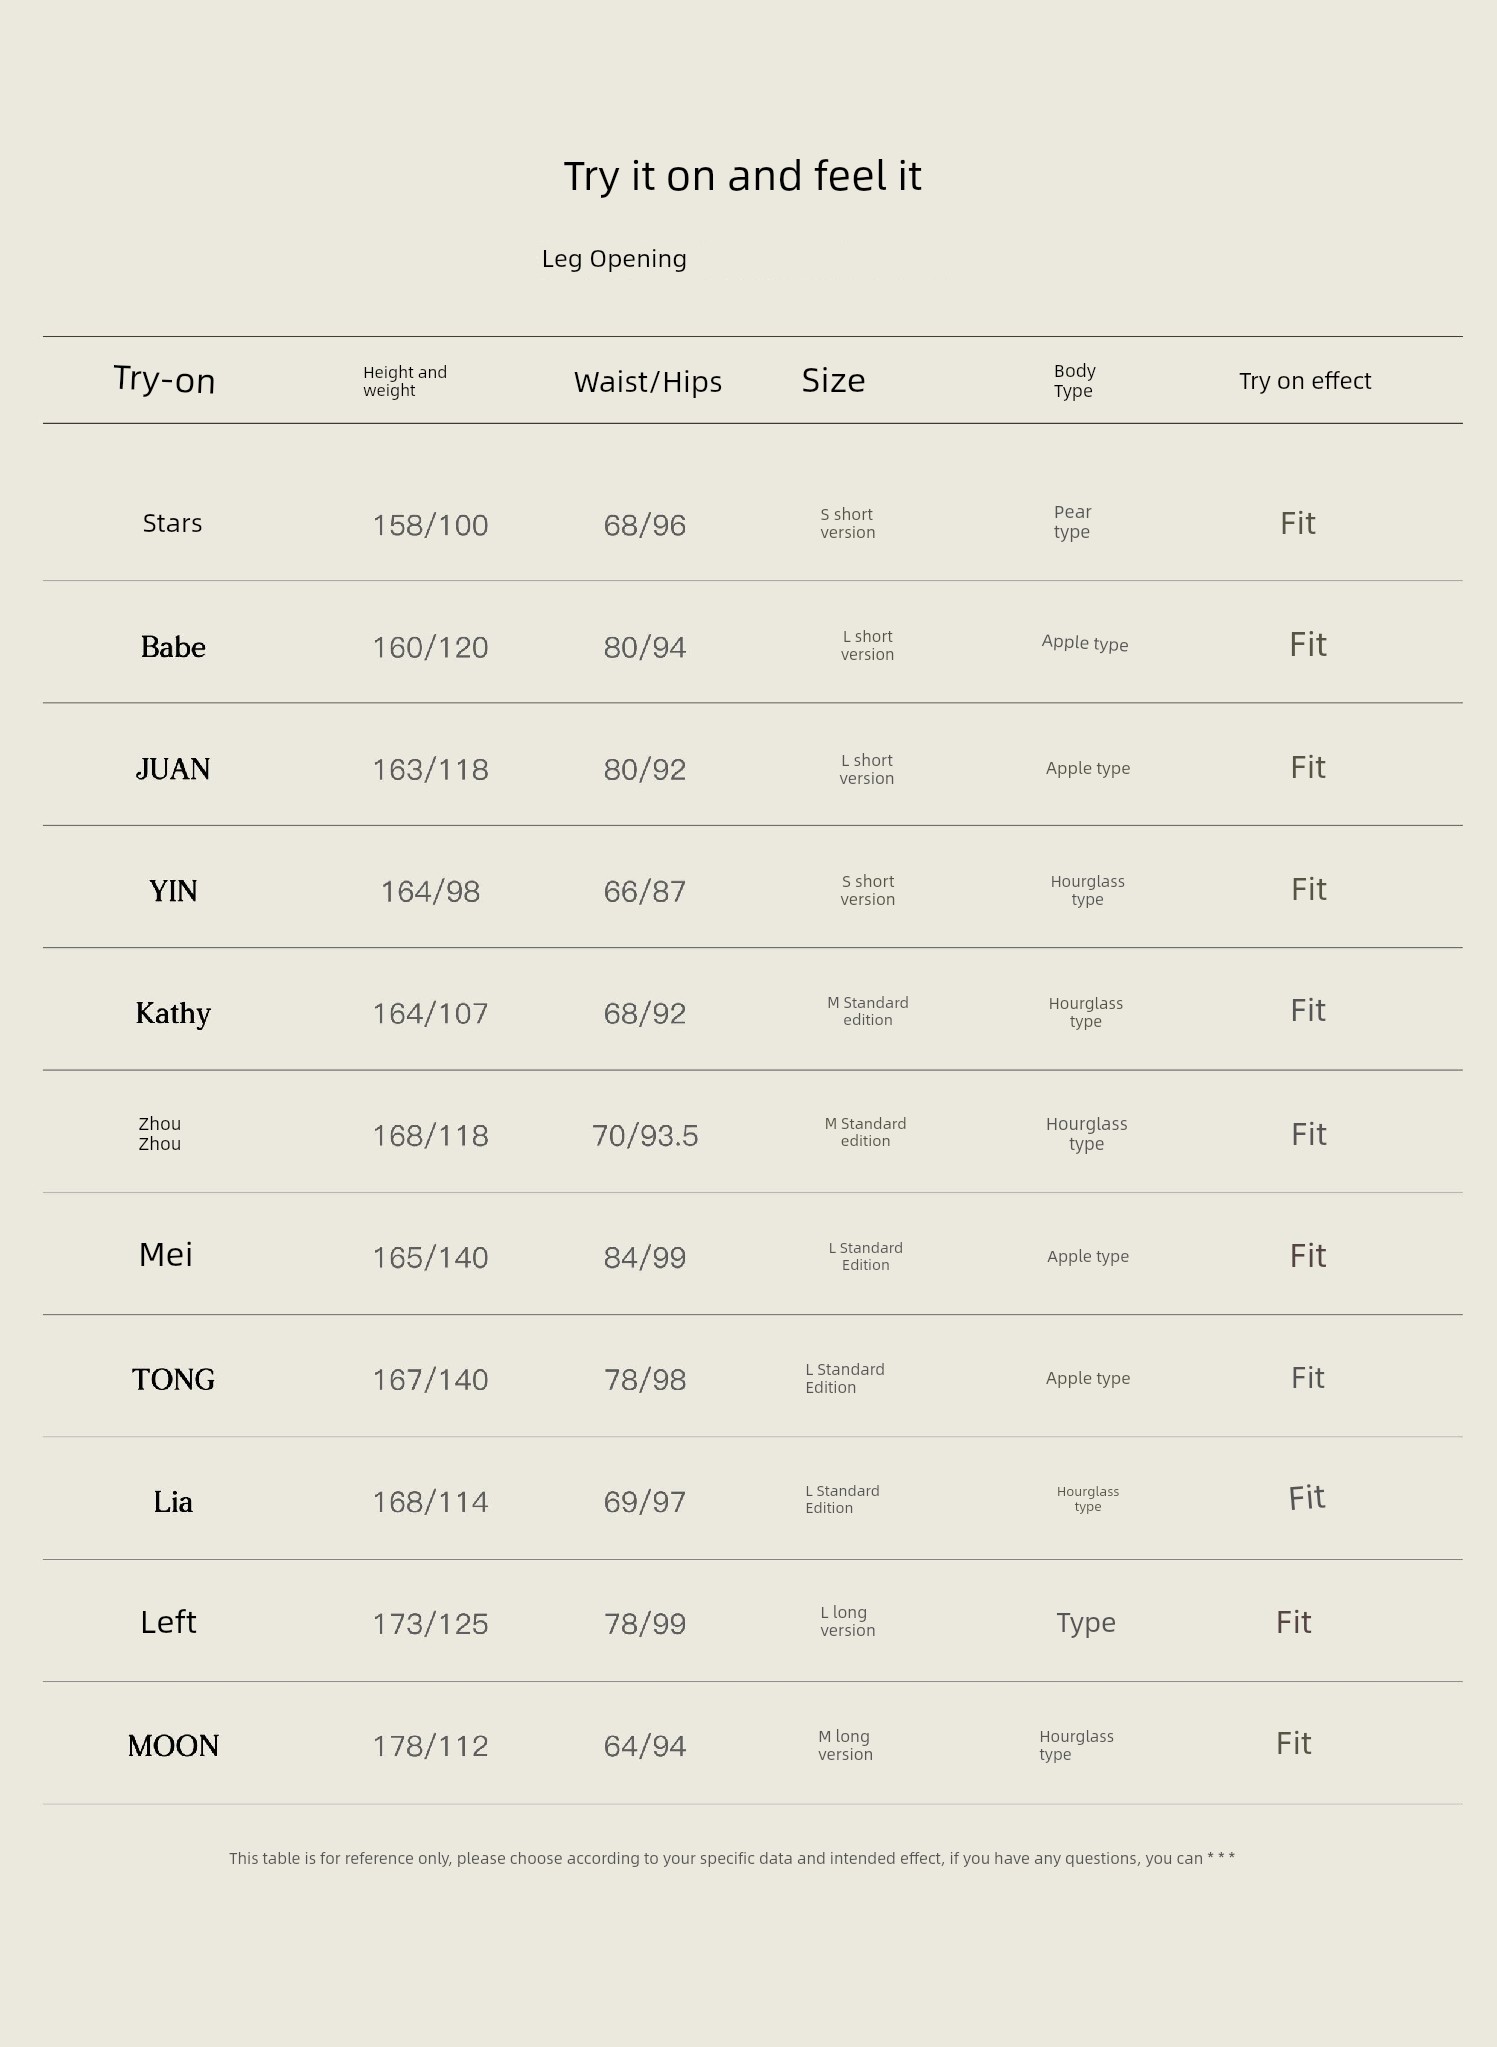
Task: Select the Babe row name
Action: click(x=173, y=647)
